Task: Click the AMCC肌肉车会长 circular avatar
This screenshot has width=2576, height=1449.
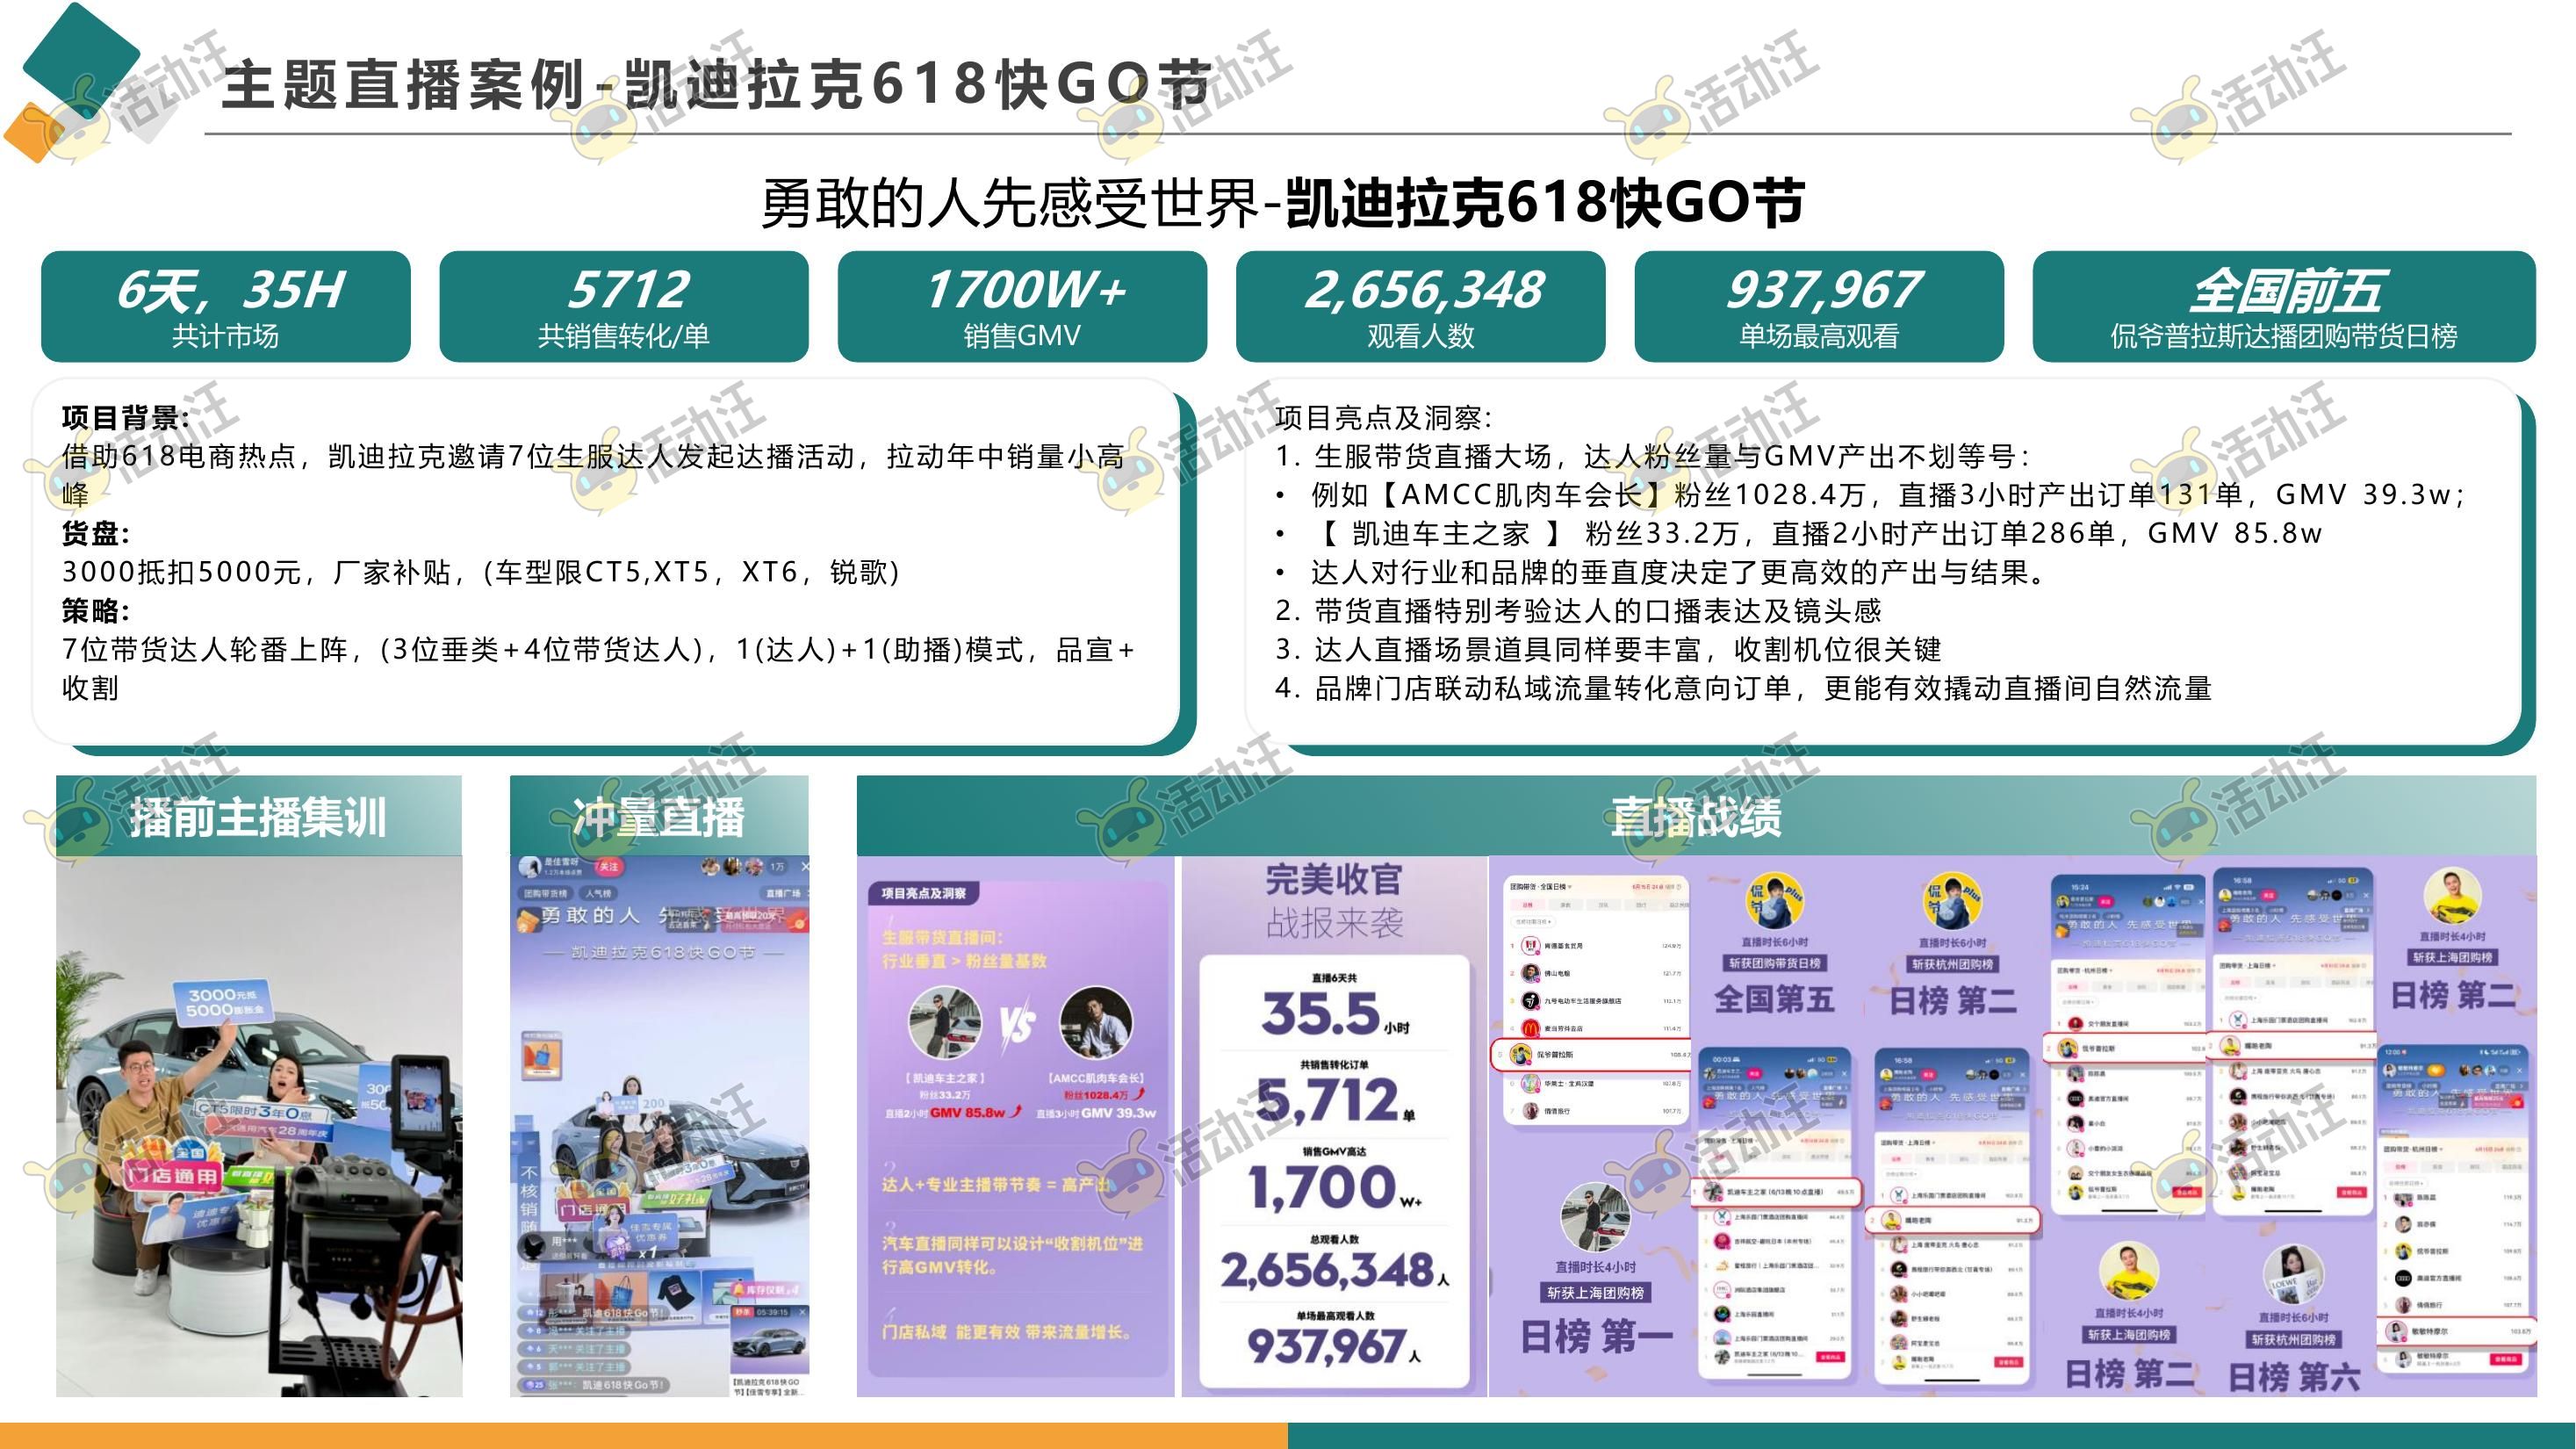Action: (1095, 1023)
